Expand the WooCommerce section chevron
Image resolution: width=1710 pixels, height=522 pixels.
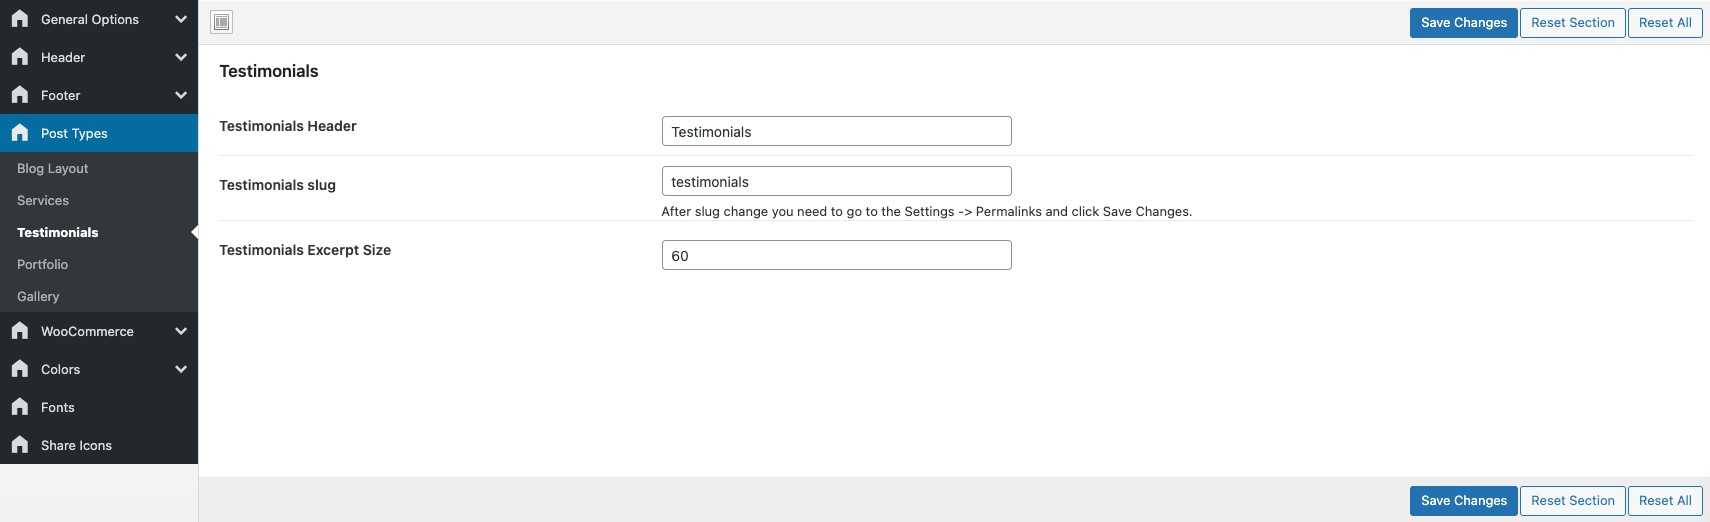(181, 331)
